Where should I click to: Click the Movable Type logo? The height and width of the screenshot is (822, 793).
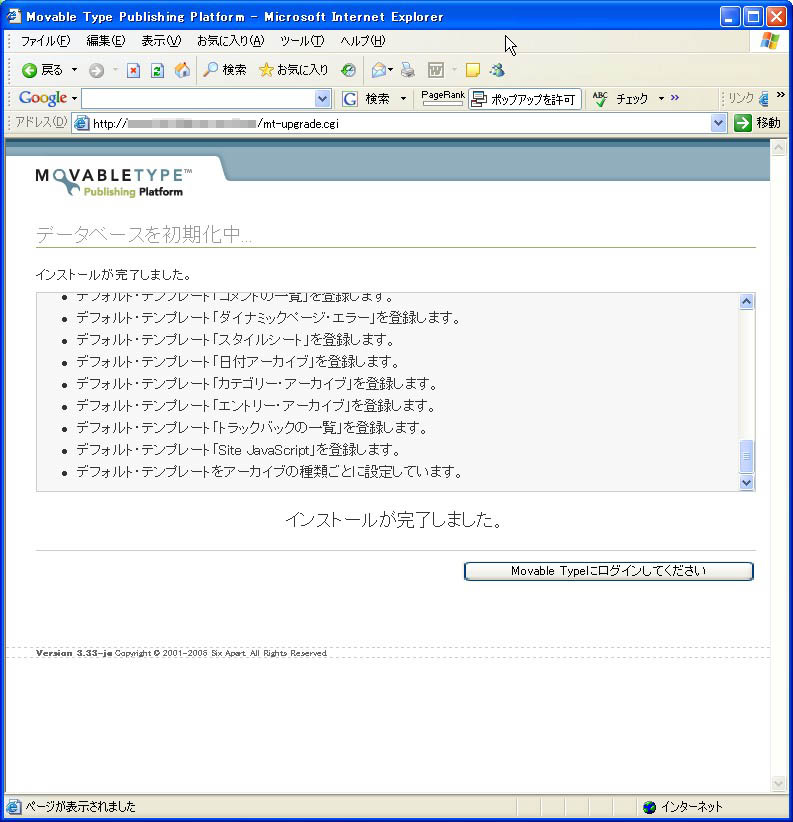(114, 182)
